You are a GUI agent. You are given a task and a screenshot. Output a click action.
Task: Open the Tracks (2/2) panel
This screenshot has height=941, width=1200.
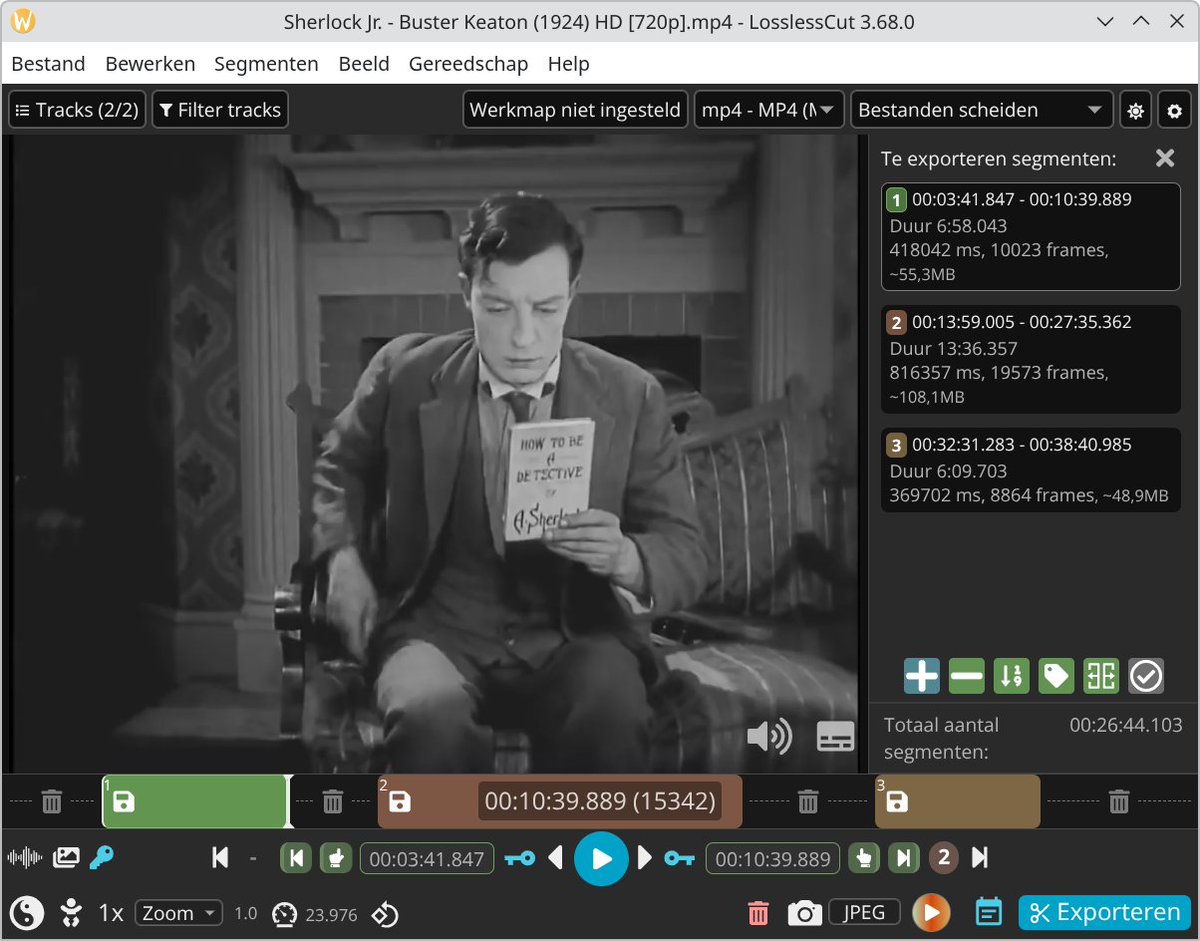coord(77,110)
